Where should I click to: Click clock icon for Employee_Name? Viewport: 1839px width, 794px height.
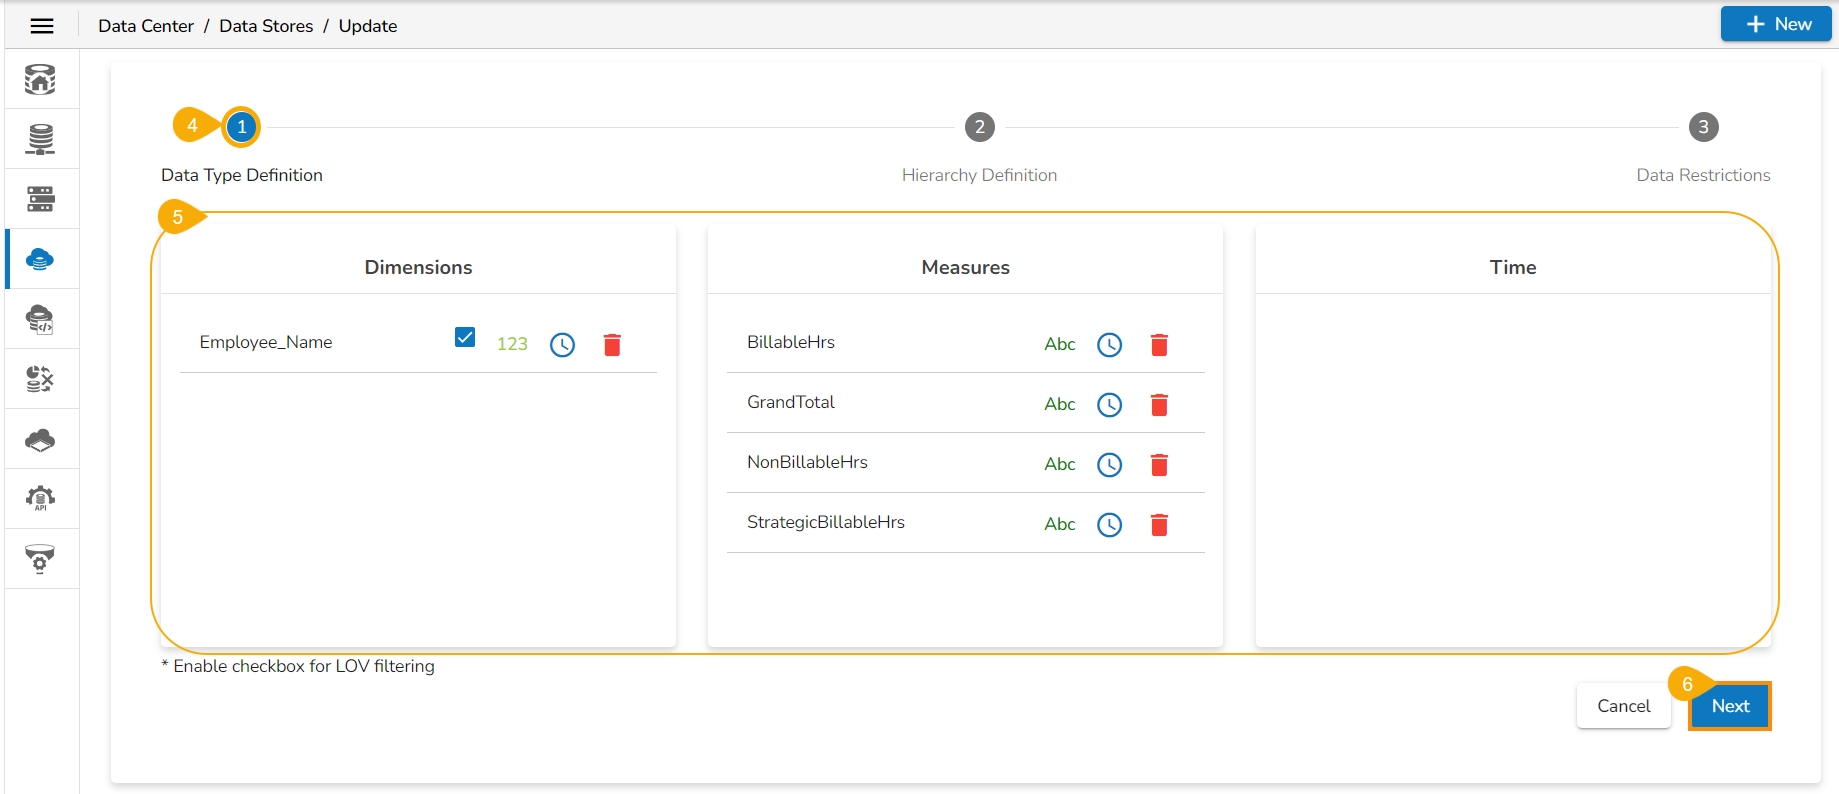click(562, 345)
